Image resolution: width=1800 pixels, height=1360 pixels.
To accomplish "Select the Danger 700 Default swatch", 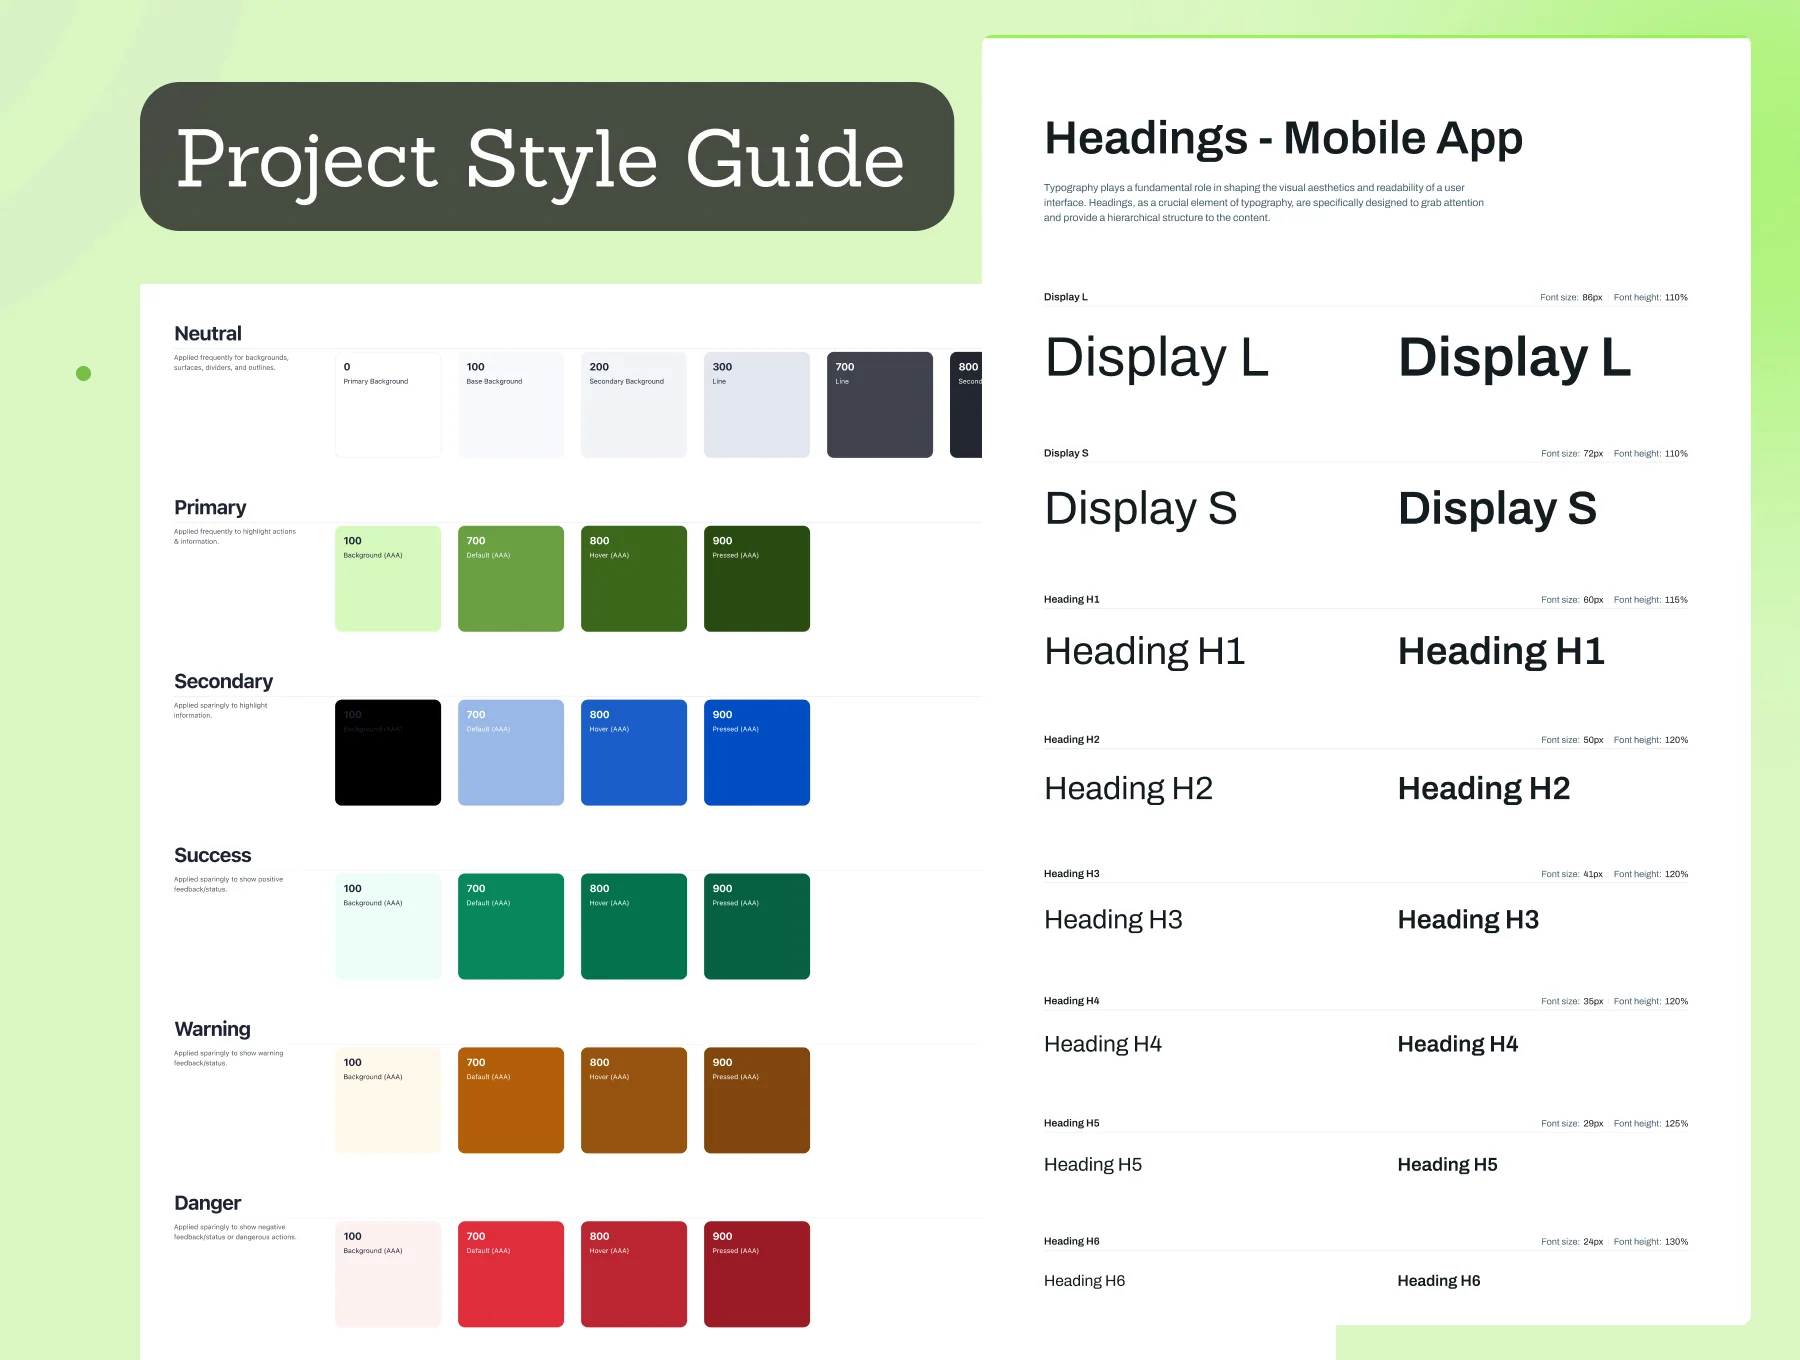I will (511, 1275).
